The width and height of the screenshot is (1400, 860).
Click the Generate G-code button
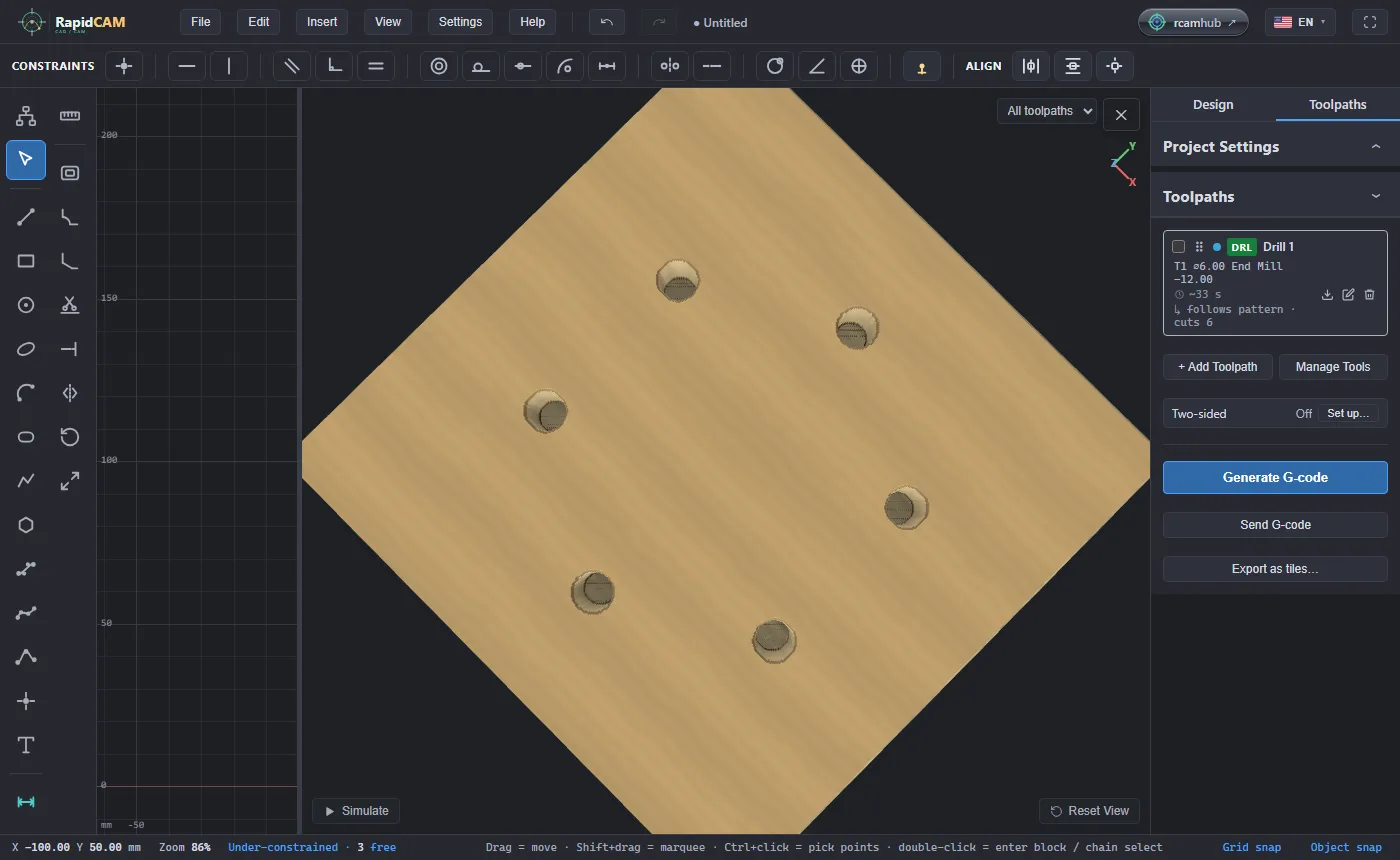[1275, 477]
